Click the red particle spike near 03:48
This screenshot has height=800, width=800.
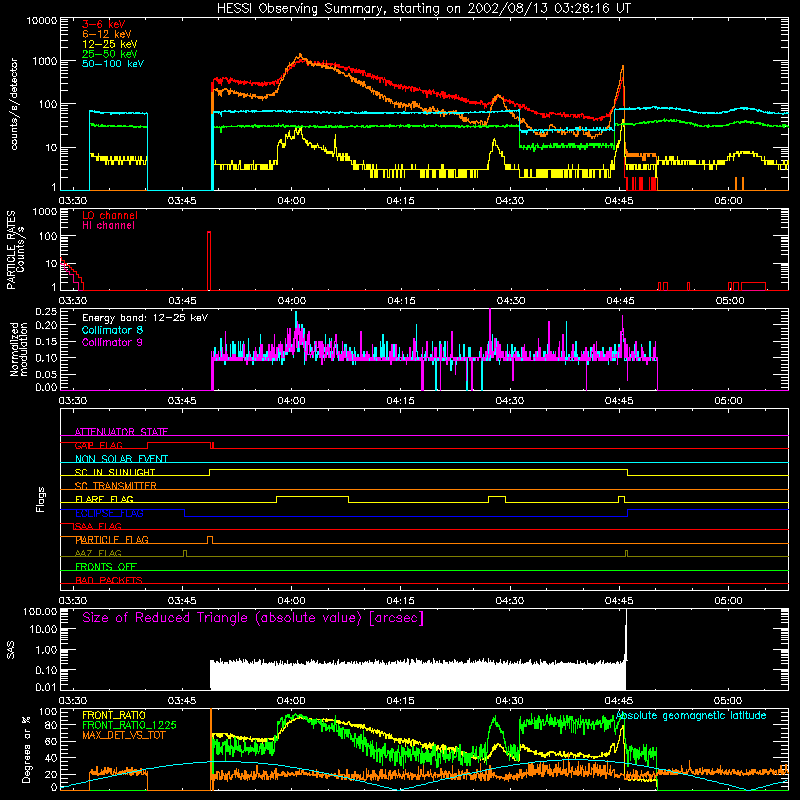point(209,260)
